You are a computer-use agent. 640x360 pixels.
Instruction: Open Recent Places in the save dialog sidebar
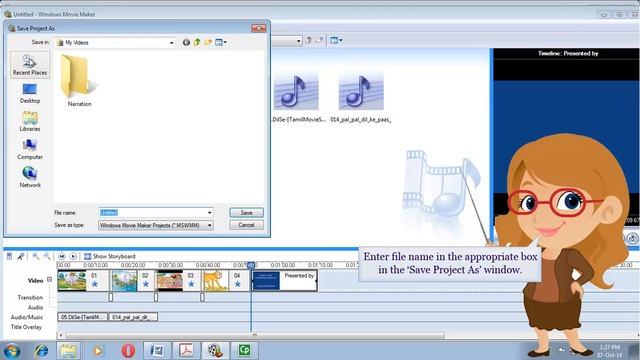[x=30, y=65]
